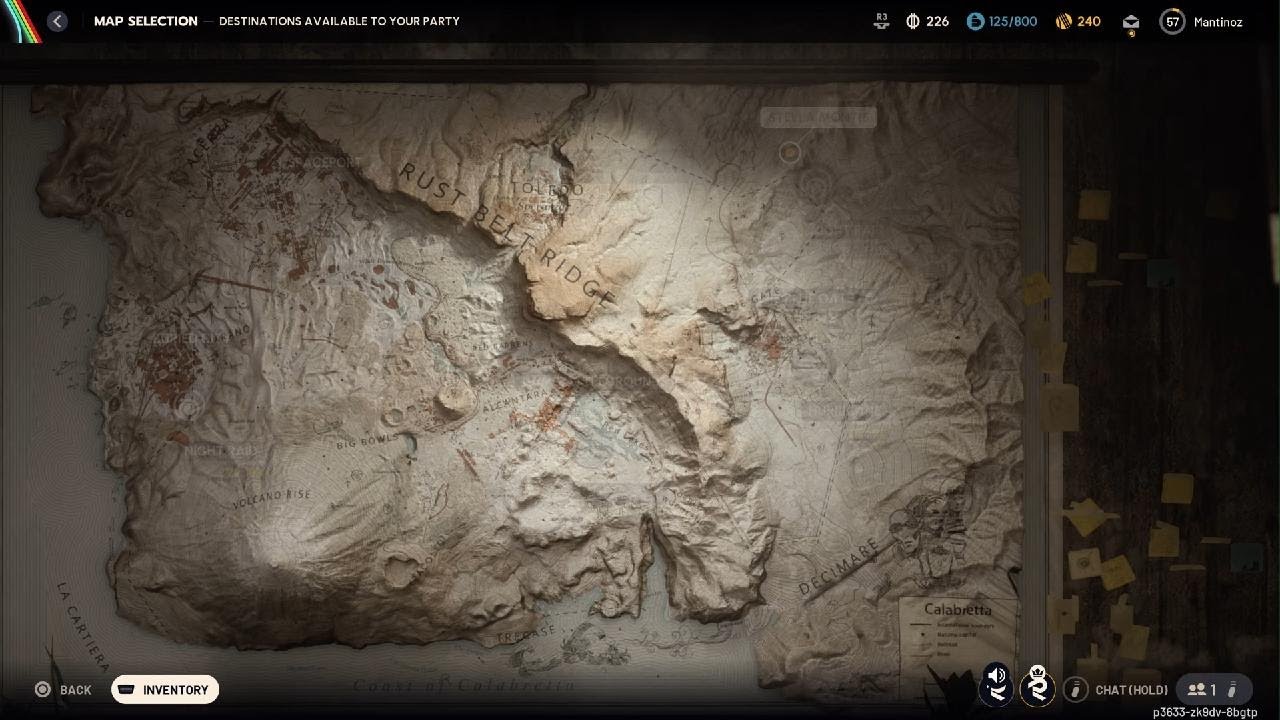
Task: Click the 'Destinations available to your party' subtitle
Action: (x=339, y=21)
